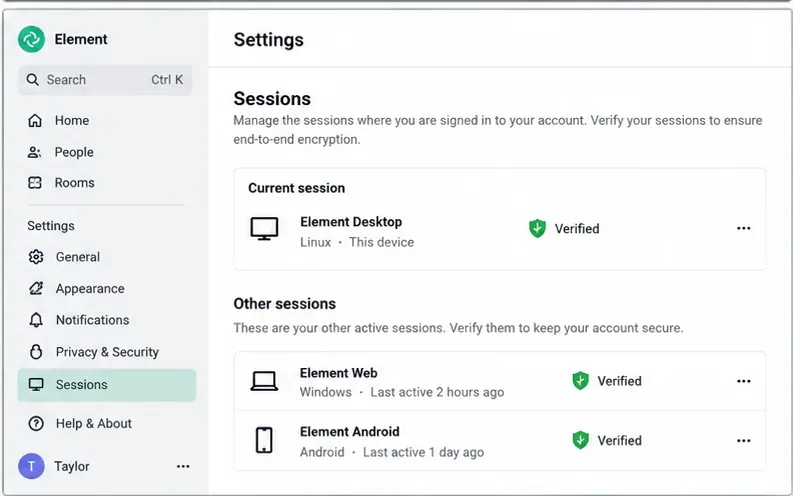The width and height of the screenshot is (793, 496).
Task: Click the Privacy & Security lock icon
Action: pyautogui.click(x=36, y=352)
